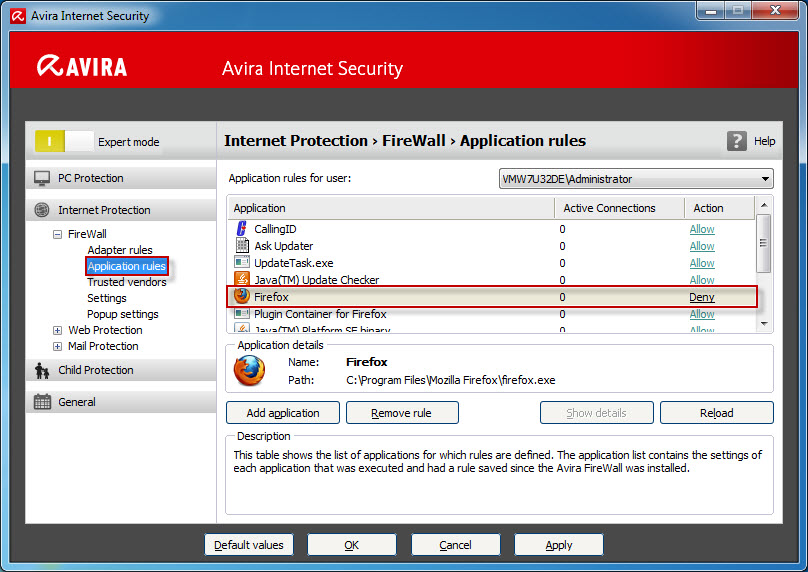Sort by the Application column header
The image size is (808, 572).
pyautogui.click(x=391, y=208)
